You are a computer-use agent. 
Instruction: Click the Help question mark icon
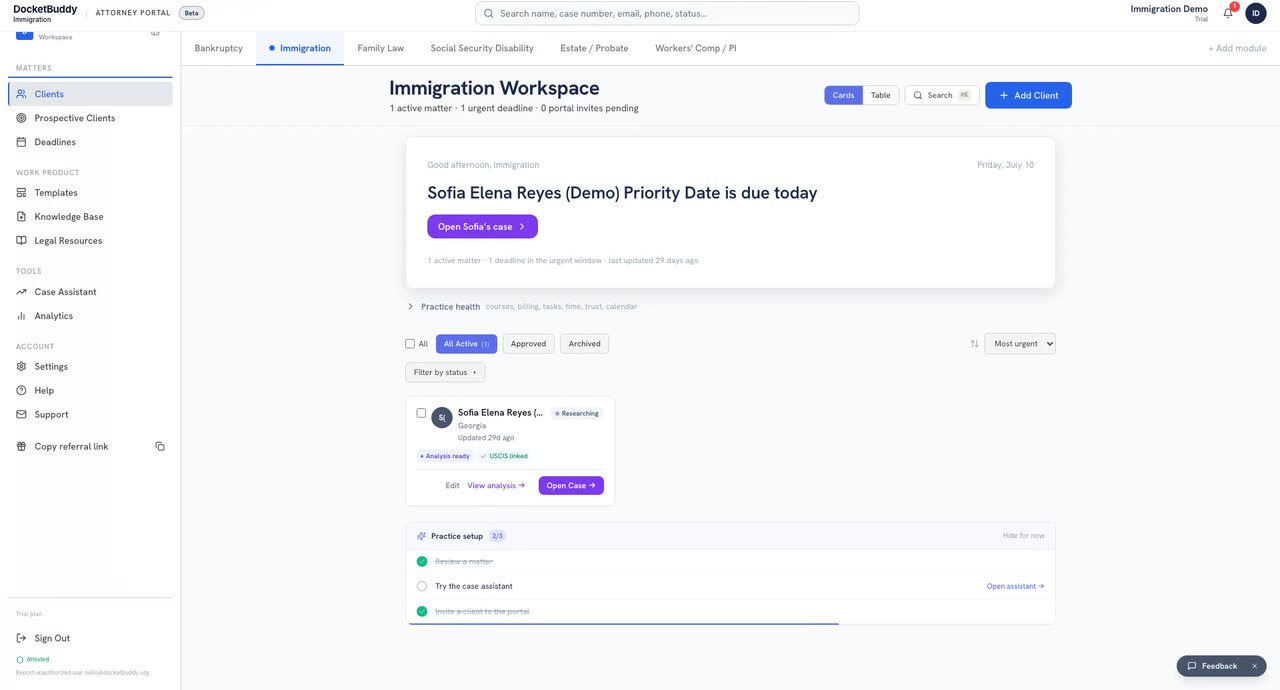coord(21,390)
